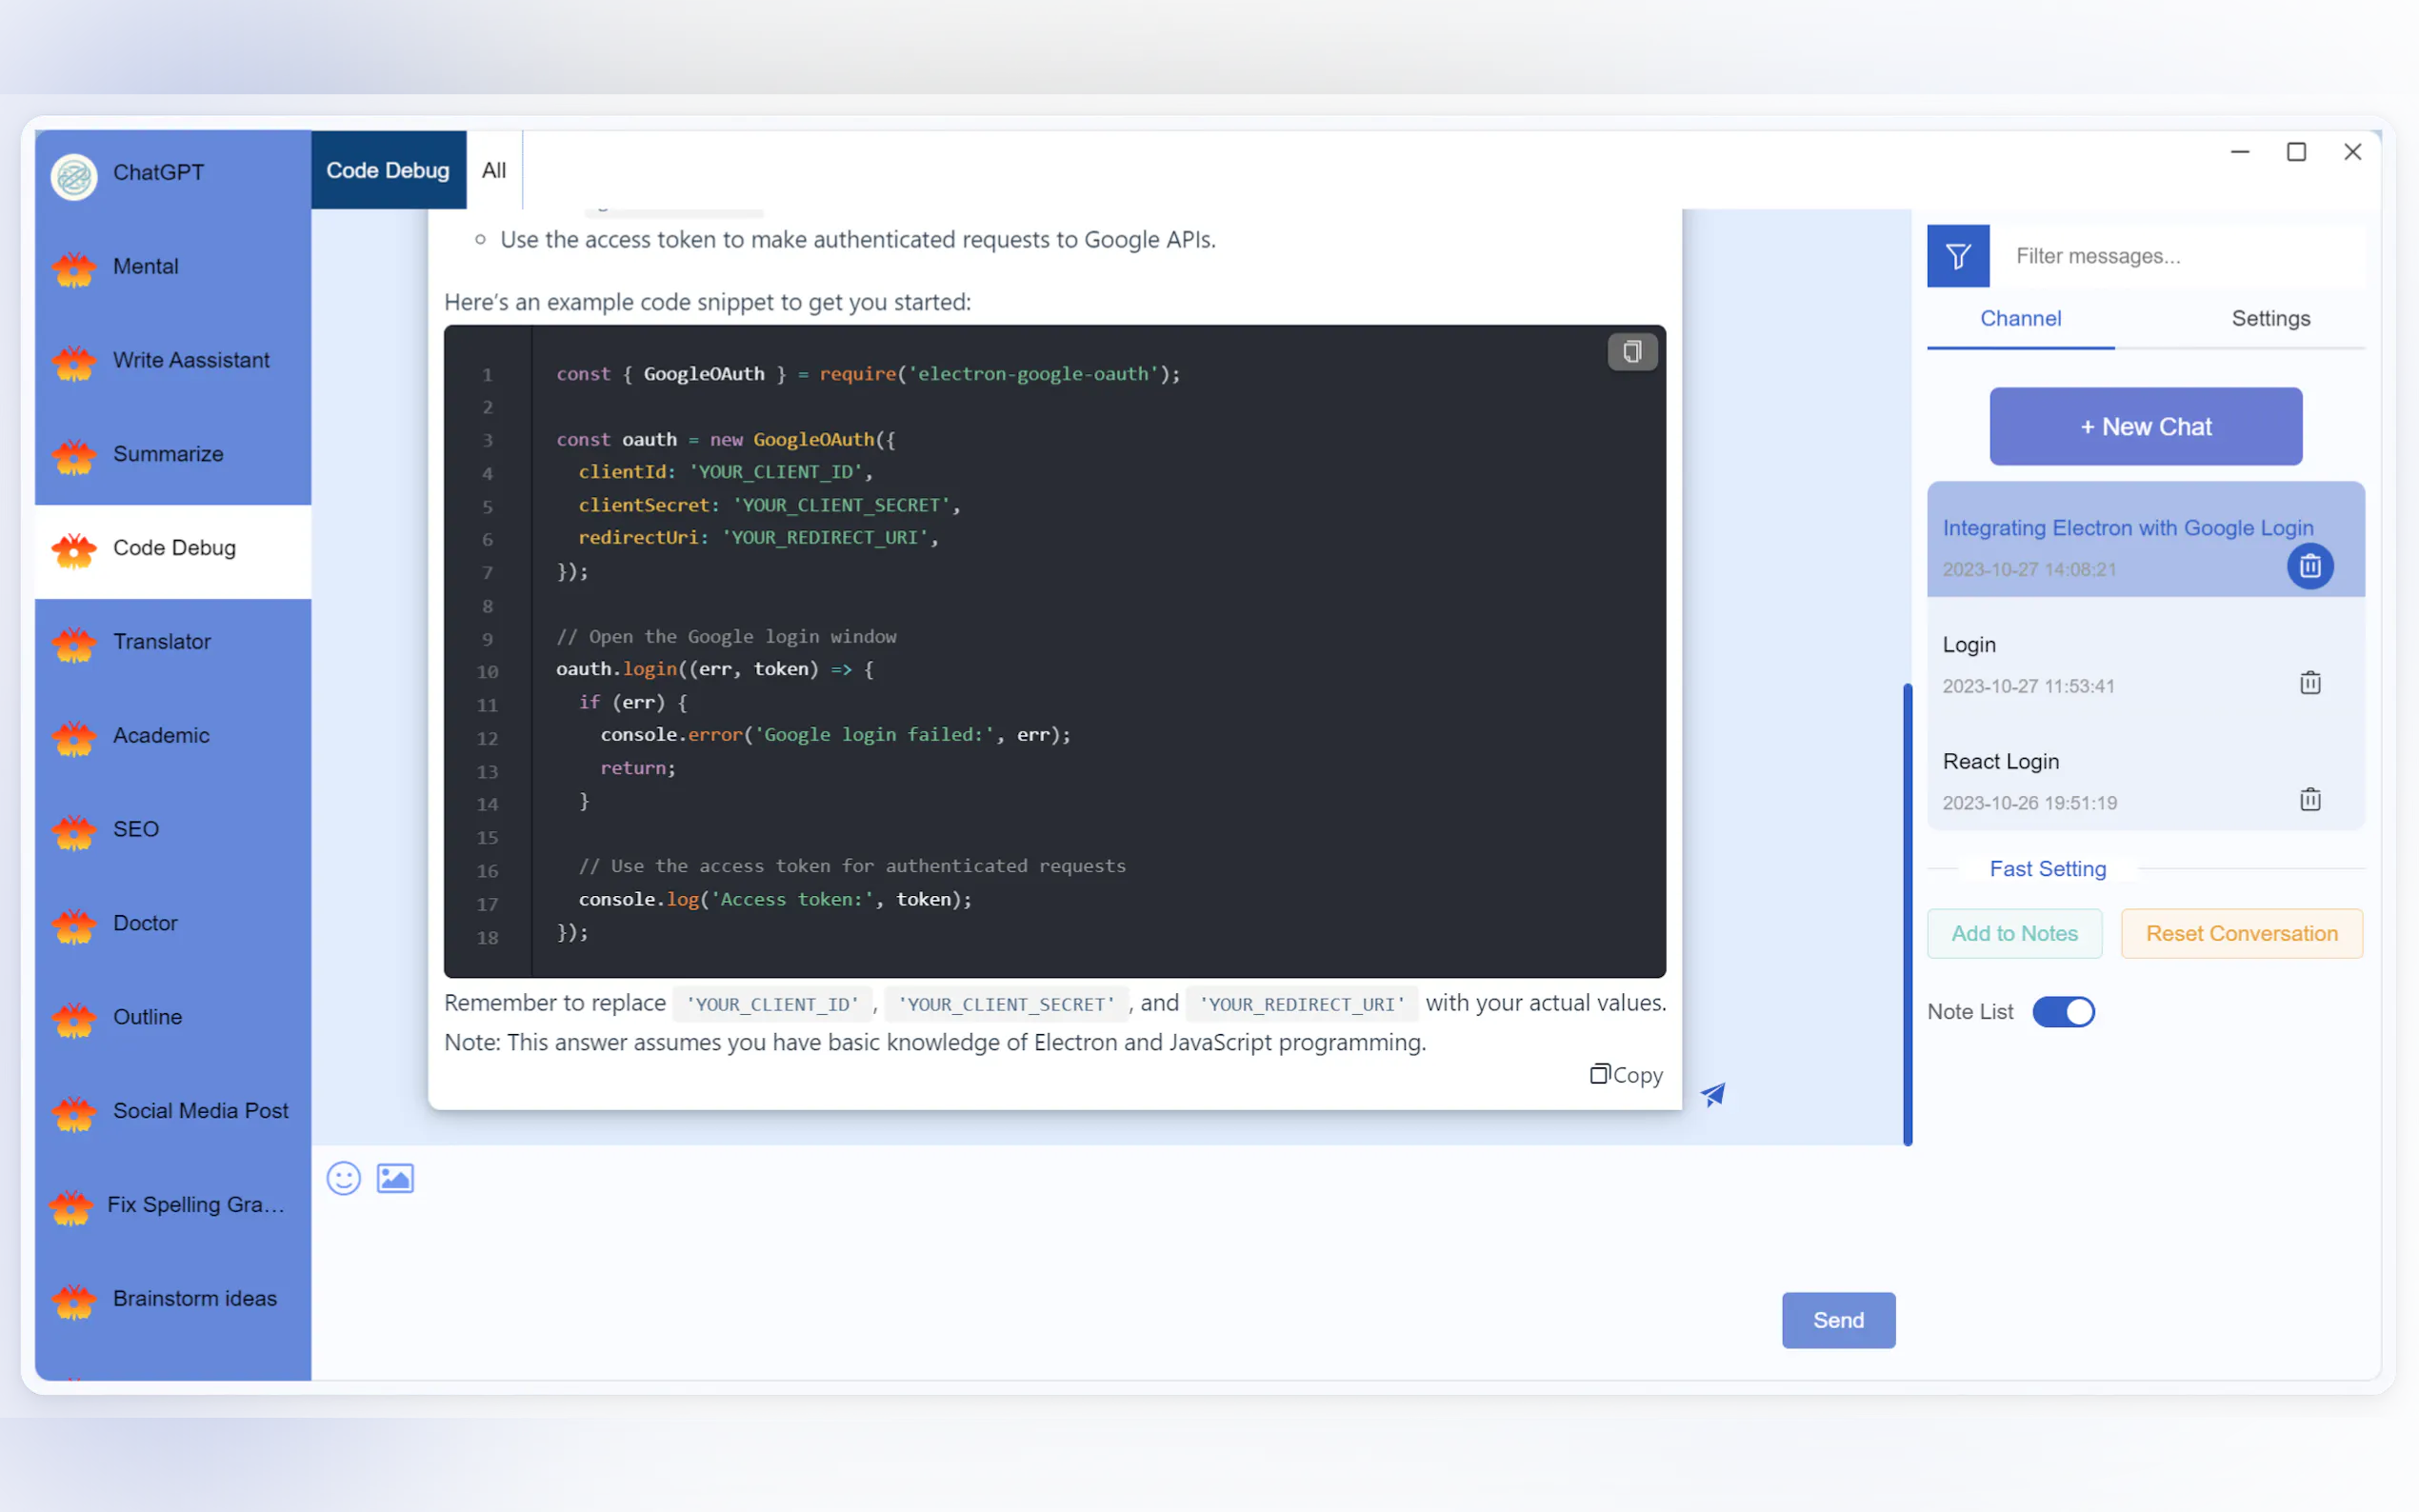This screenshot has height=1512, width=2419.
Task: Delete the React Login chat
Action: [2309, 800]
